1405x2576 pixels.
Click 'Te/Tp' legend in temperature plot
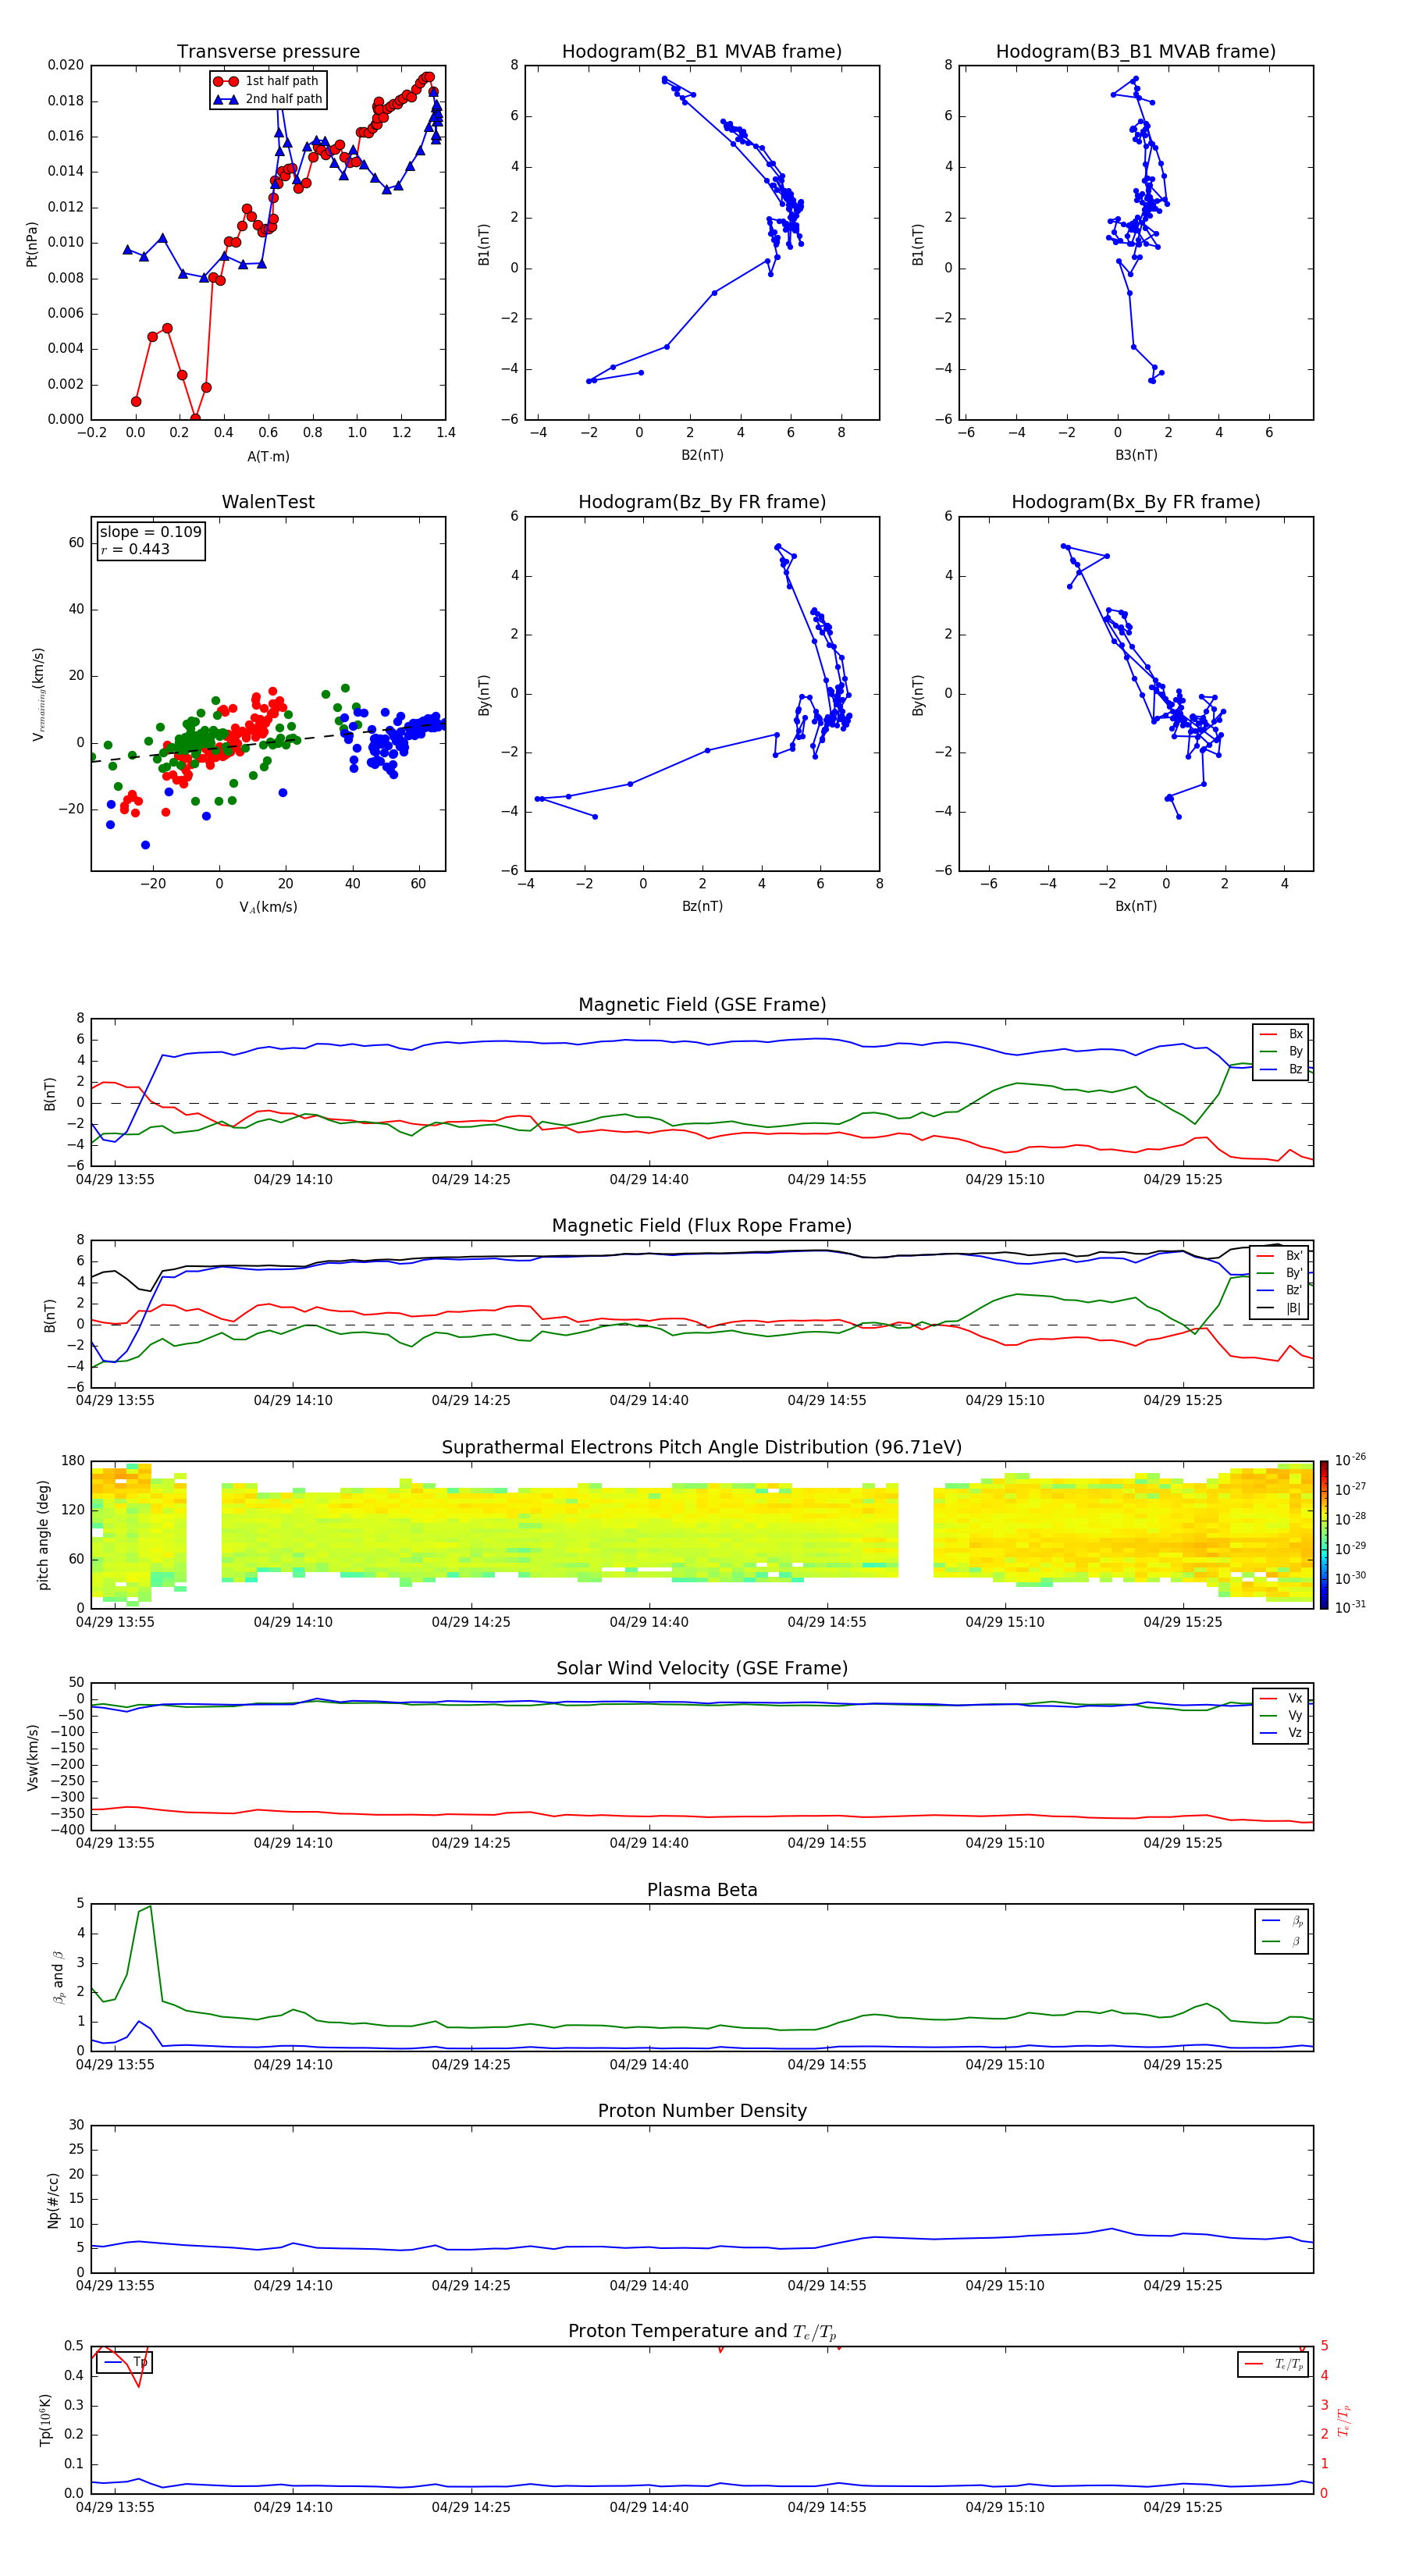coord(1273,2364)
